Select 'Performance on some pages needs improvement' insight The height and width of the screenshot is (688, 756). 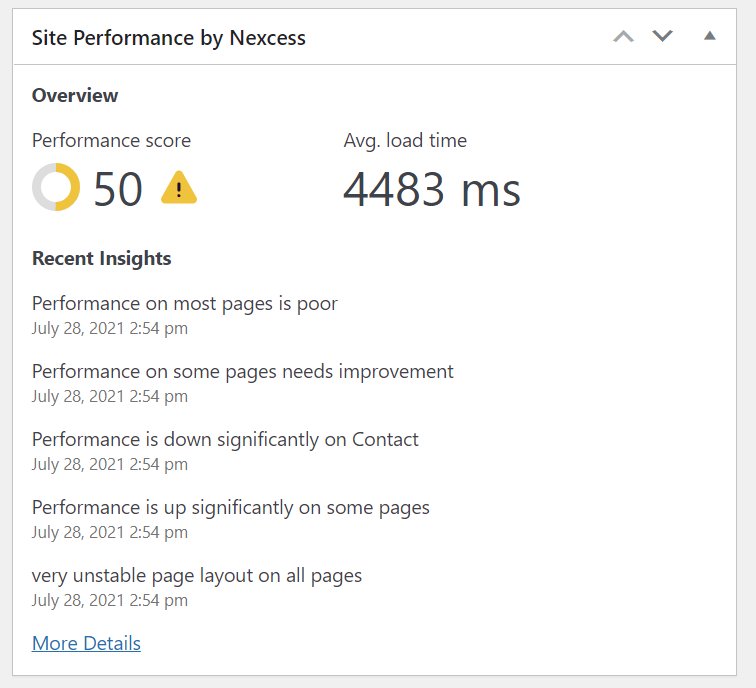pos(243,371)
